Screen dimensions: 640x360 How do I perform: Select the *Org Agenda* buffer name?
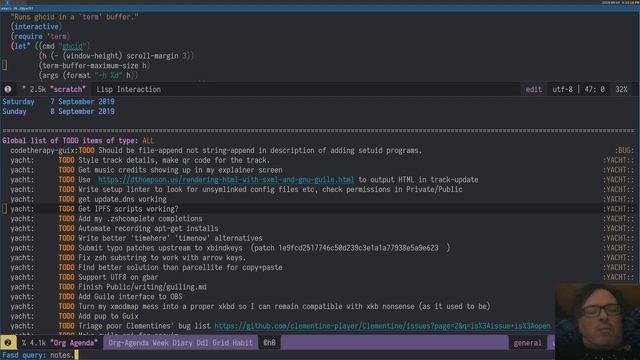coord(74,343)
